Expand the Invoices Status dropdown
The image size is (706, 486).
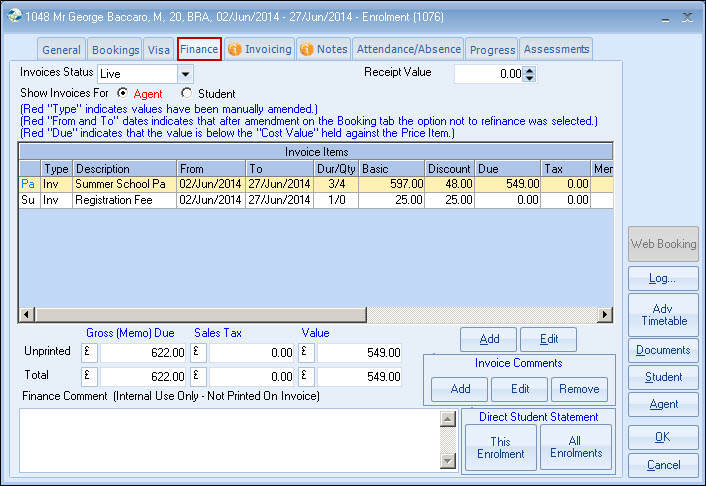(x=185, y=74)
